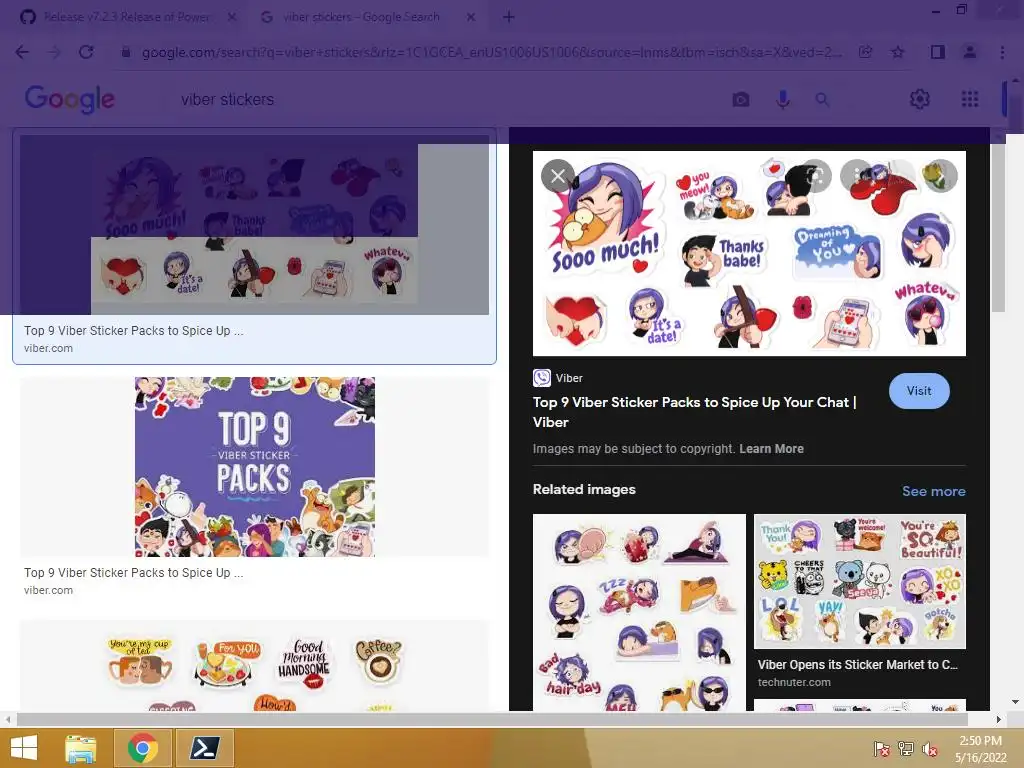Open Google quick settings gear
This screenshot has width=1024, height=768.
(920, 99)
